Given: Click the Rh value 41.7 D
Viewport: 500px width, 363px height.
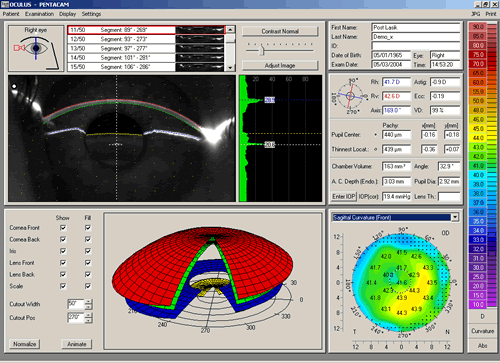Looking at the screenshot, I should point(396,82).
